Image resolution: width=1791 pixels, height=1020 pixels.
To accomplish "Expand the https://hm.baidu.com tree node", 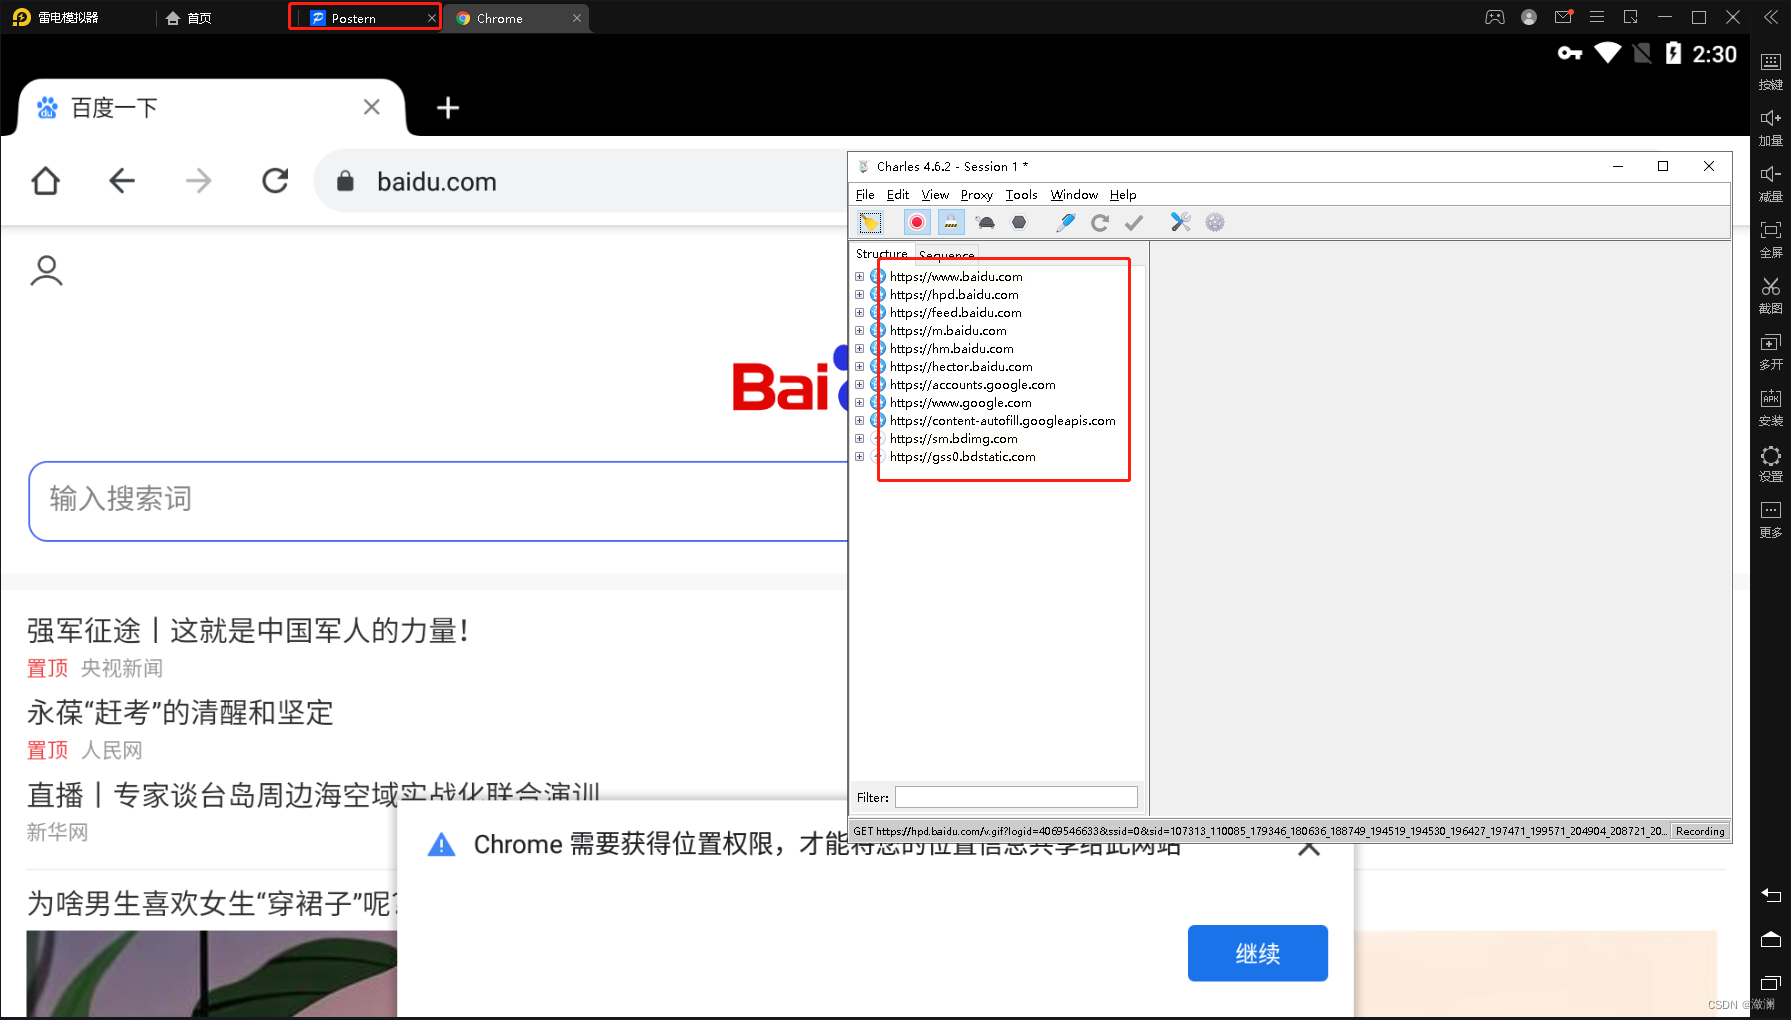I will [x=859, y=349].
